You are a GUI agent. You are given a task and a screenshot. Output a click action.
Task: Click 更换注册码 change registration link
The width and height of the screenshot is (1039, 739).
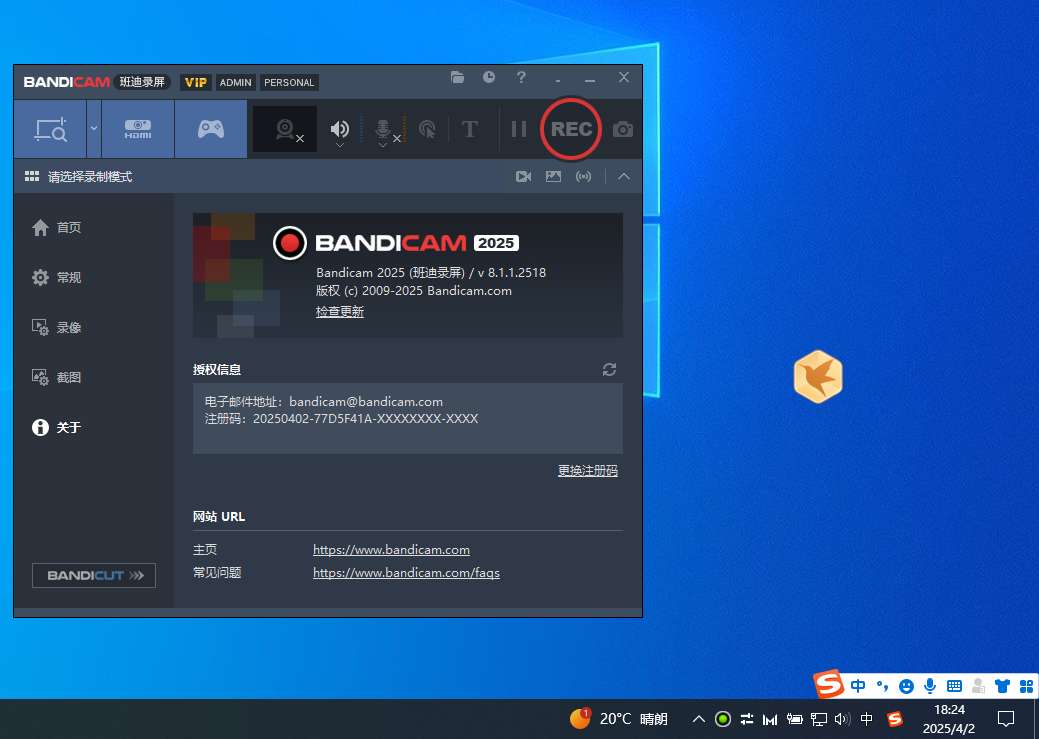(x=588, y=471)
